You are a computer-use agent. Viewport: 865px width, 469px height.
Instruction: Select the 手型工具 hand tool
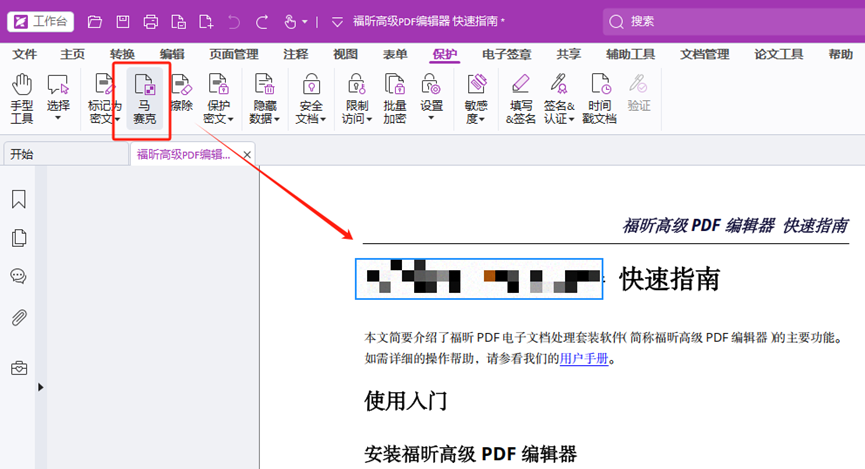(21, 98)
